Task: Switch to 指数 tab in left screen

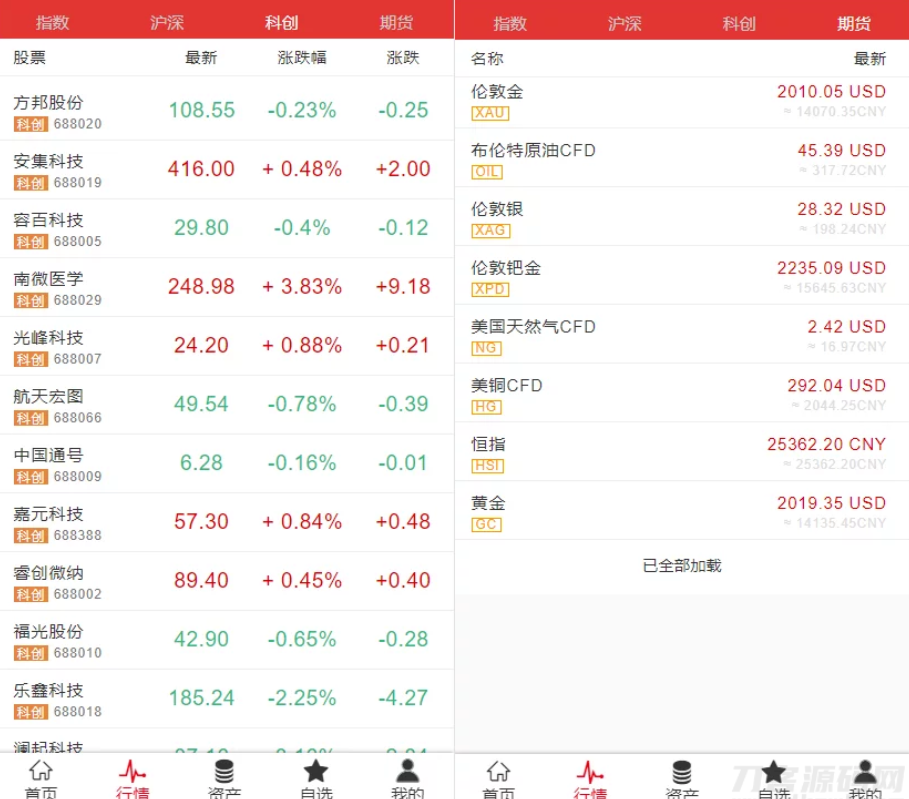Action: 52,23
